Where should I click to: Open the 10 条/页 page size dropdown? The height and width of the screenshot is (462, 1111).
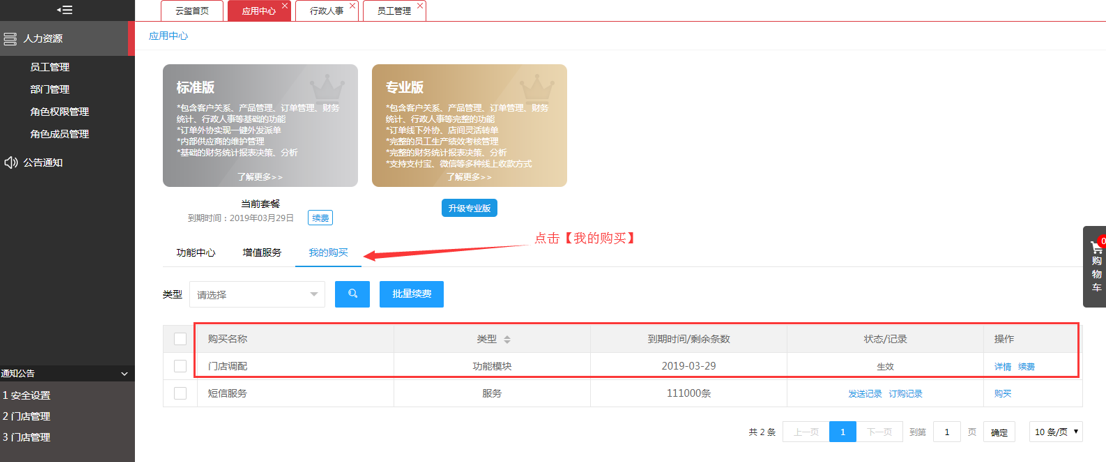pyautogui.click(x=1056, y=431)
